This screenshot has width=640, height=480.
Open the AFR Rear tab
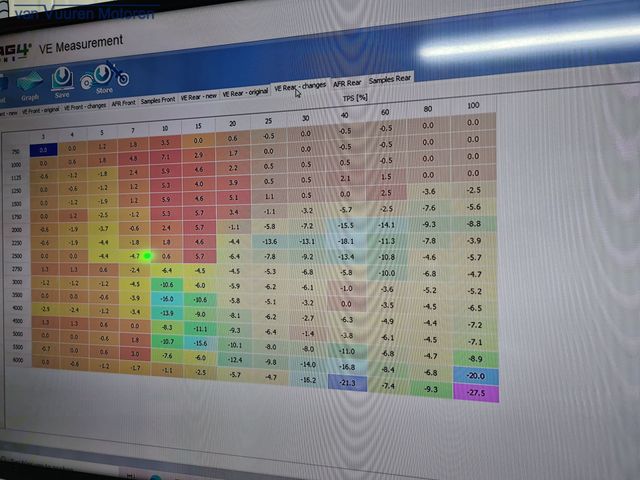tap(347, 83)
